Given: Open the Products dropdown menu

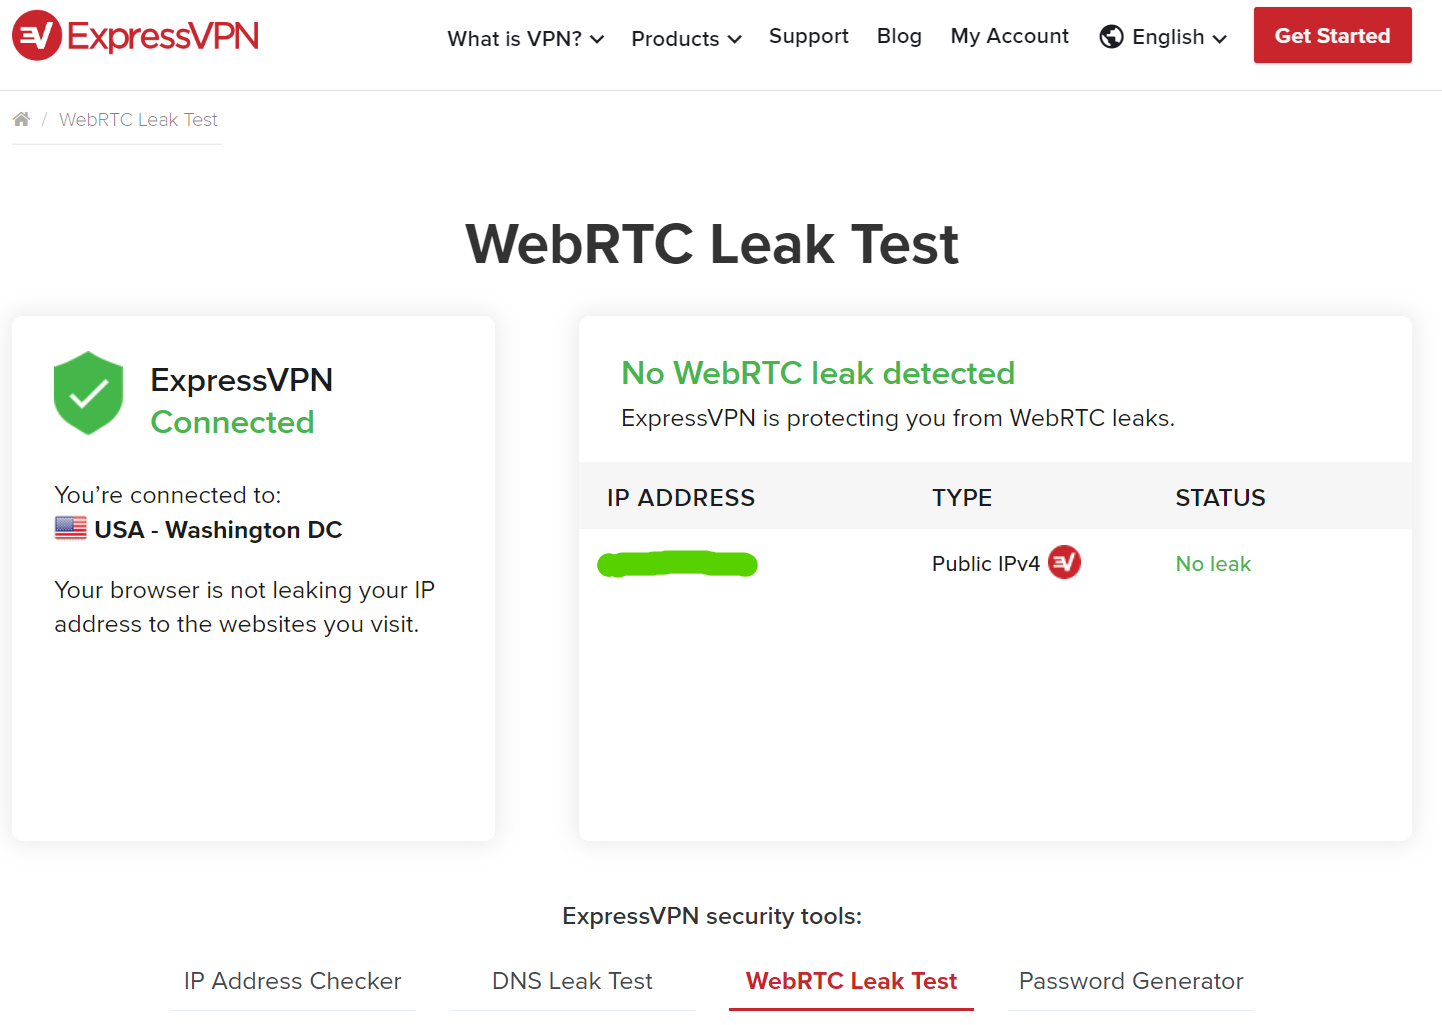Looking at the screenshot, I should point(686,39).
